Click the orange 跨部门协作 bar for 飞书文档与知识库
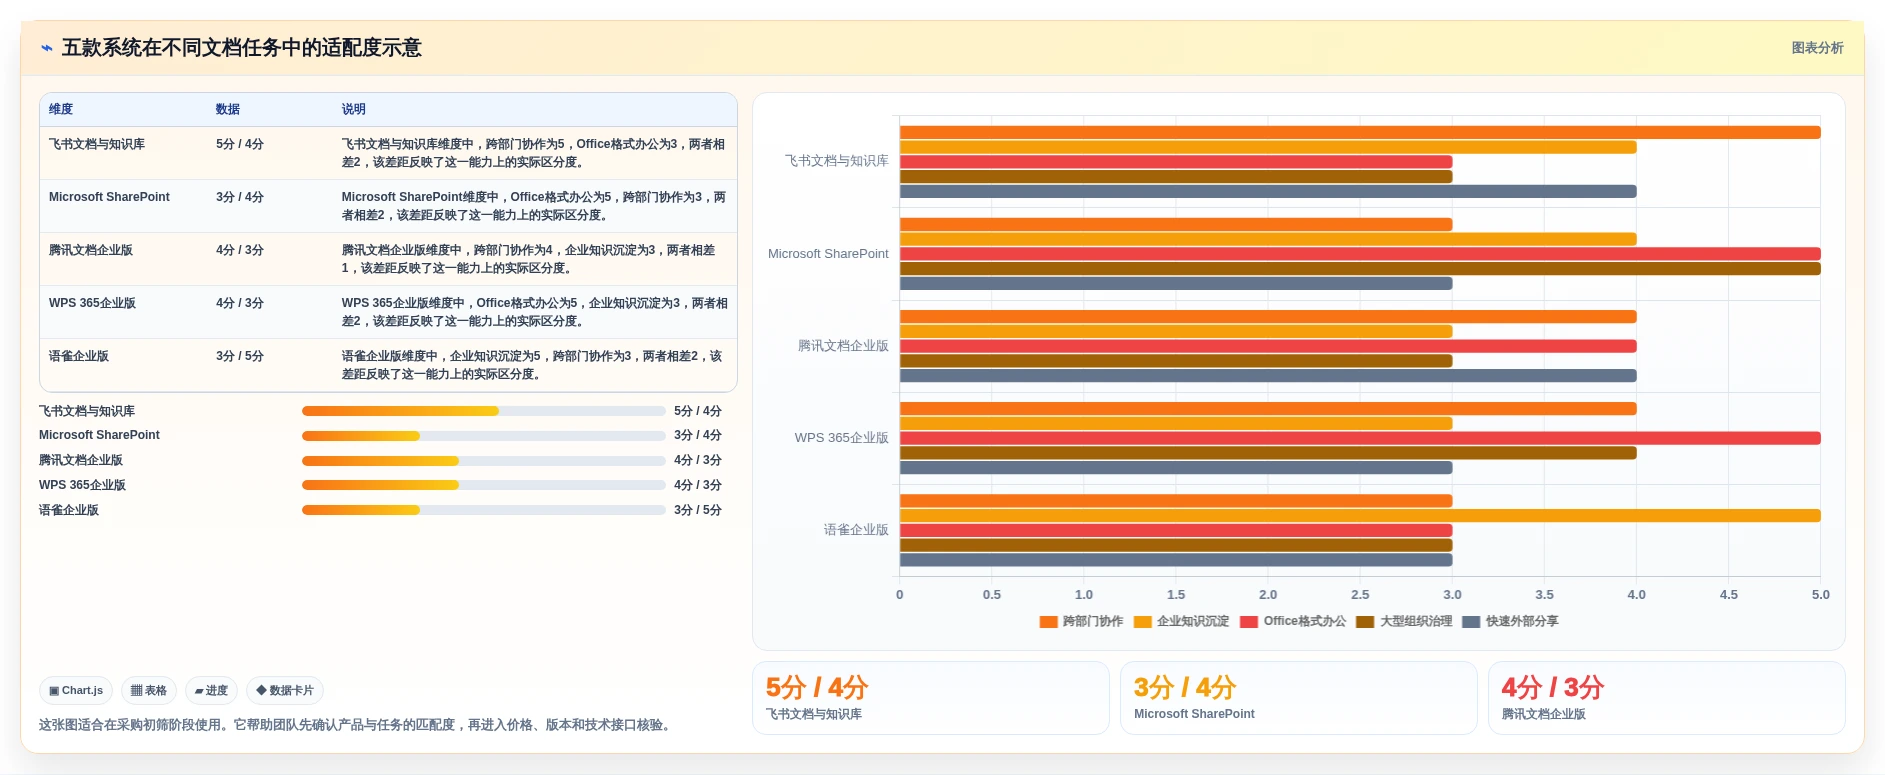 click(x=1360, y=132)
